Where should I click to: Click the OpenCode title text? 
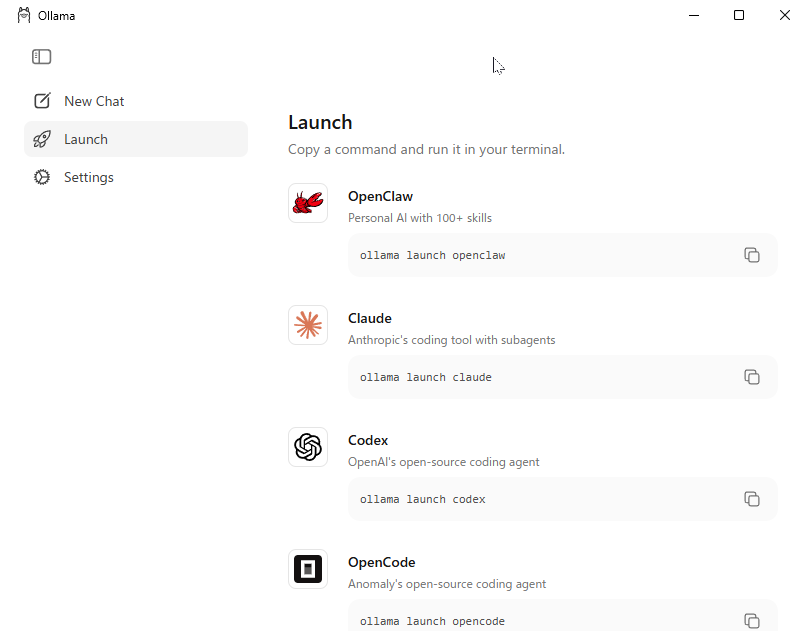pos(381,562)
